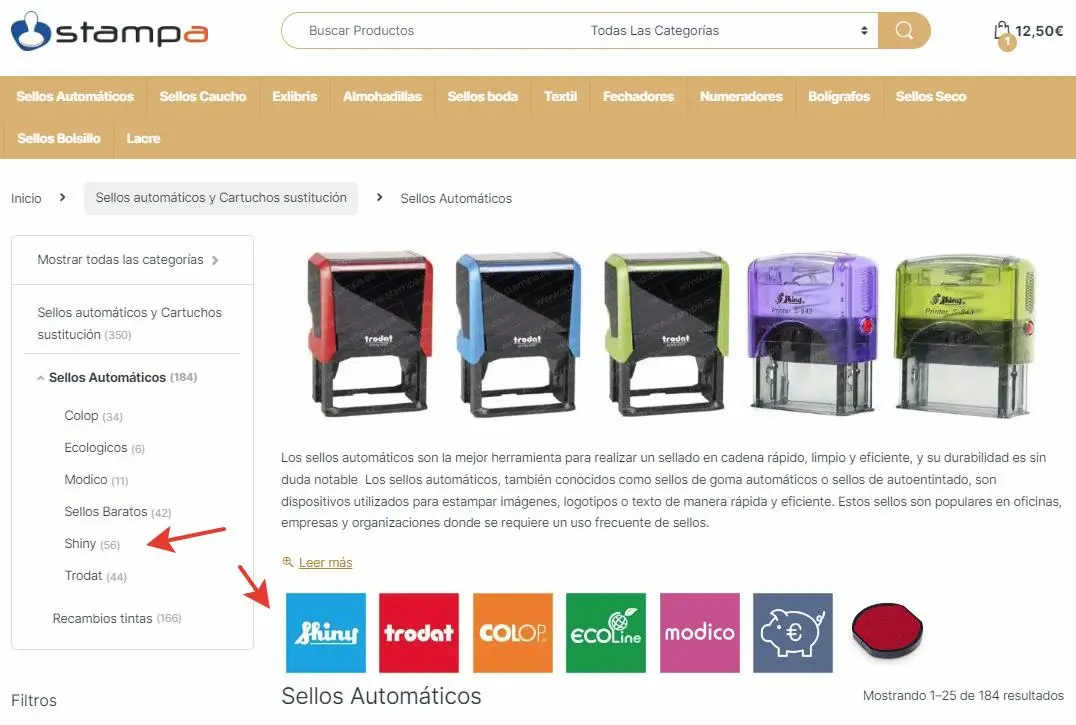Screen dimensions: 1076x725
Task: Open the EcoLine brand logo tile
Action: pos(606,632)
